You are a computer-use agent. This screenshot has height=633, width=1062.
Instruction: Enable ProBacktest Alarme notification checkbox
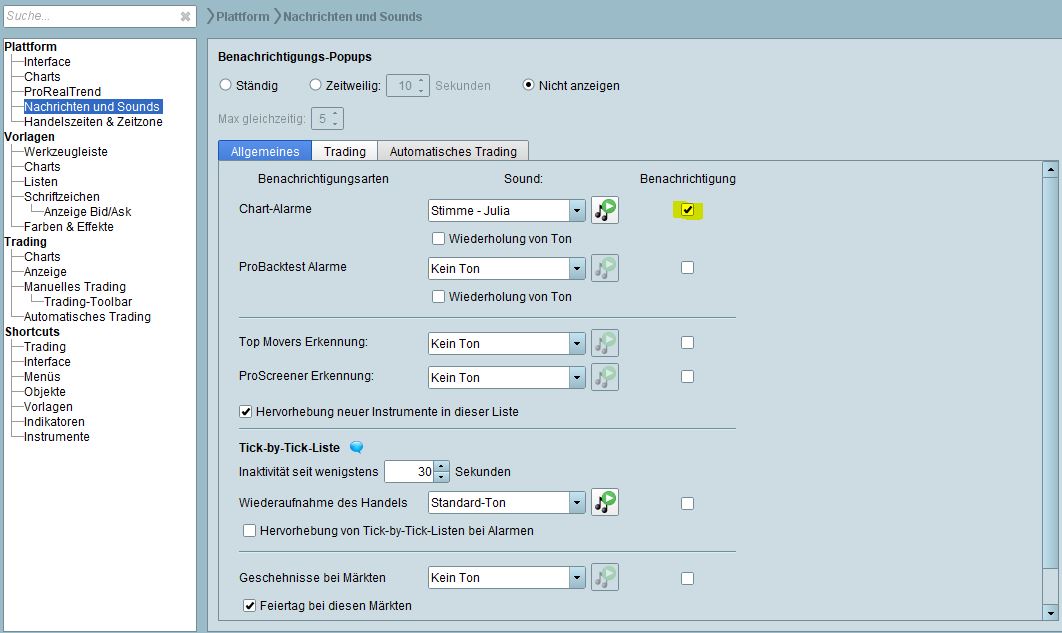coord(687,267)
